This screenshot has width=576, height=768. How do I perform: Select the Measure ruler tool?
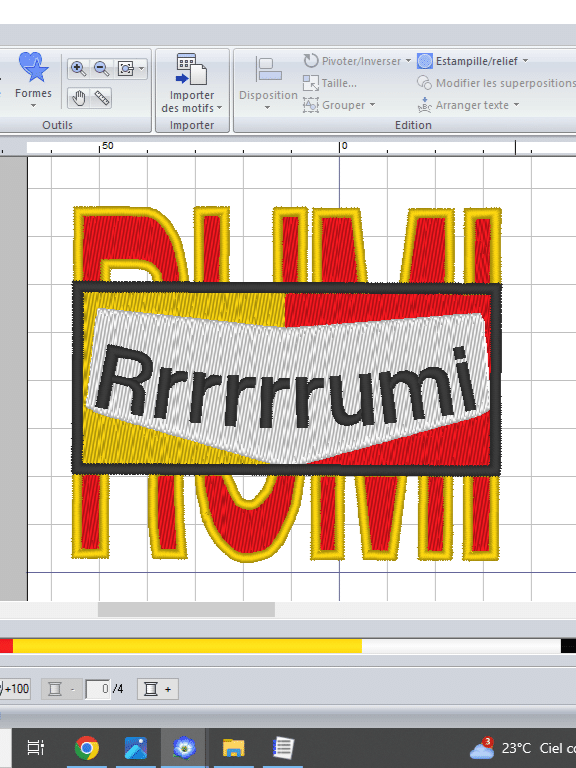[101, 98]
